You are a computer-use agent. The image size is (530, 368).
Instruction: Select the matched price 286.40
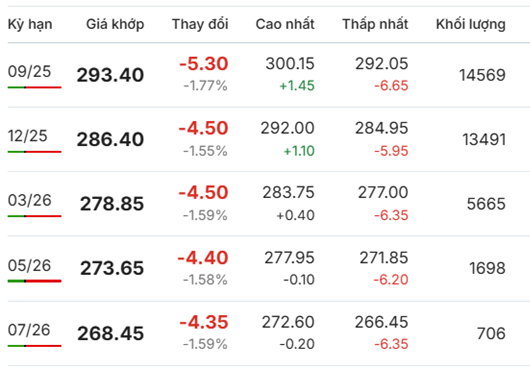[x=111, y=140]
